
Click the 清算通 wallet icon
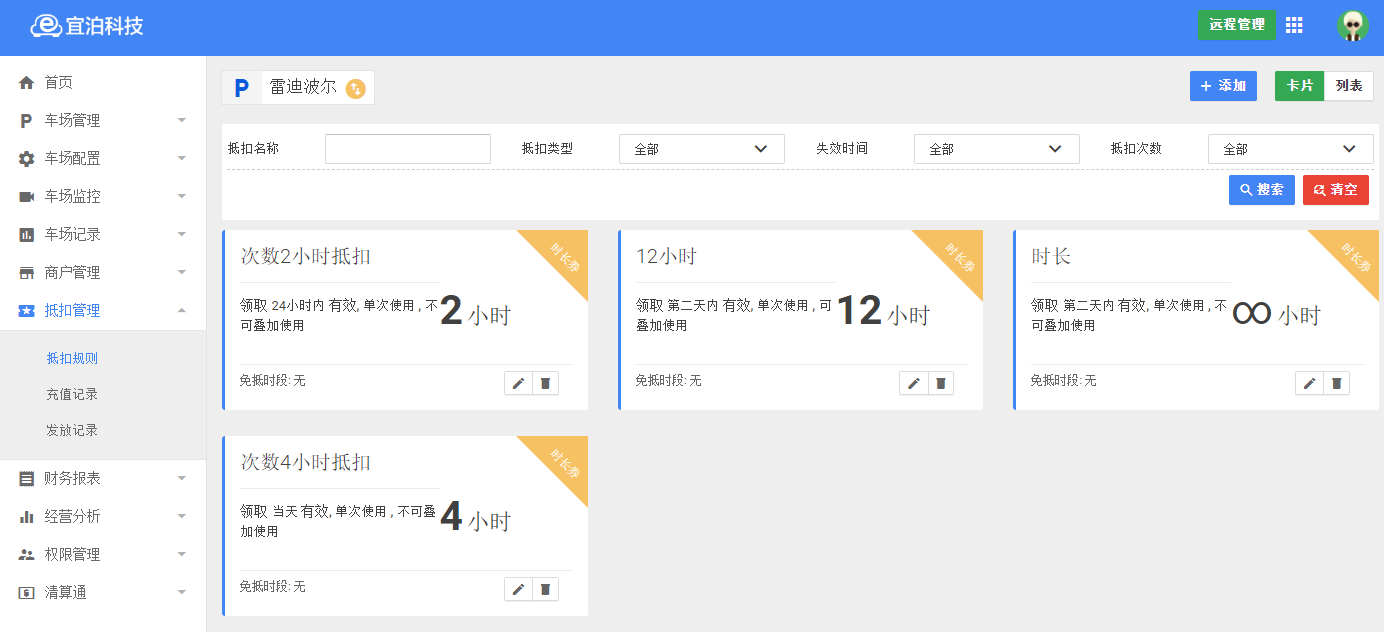click(26, 593)
